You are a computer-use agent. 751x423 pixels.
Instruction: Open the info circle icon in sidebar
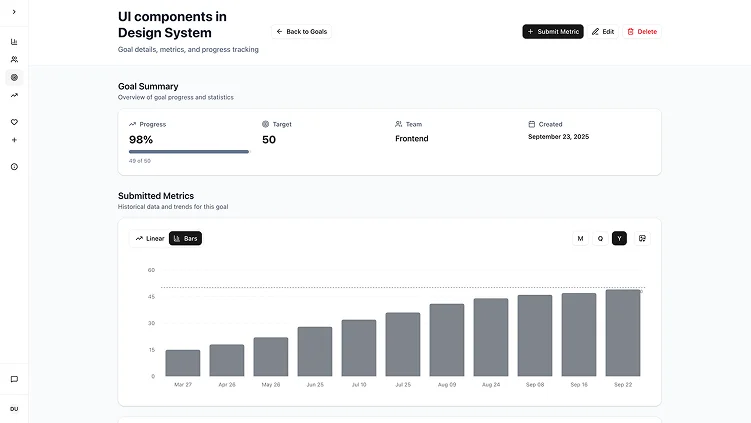(x=14, y=167)
